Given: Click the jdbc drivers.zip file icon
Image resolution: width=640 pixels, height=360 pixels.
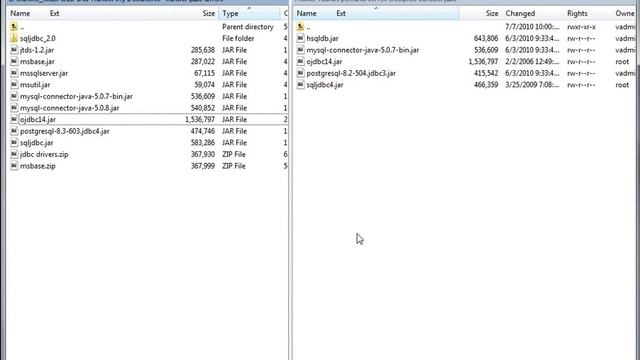Looking at the screenshot, I should 14,154.
